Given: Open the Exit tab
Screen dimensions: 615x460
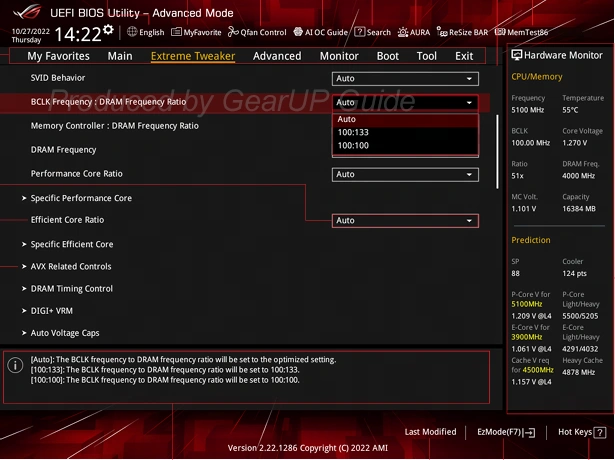Looking at the screenshot, I should (x=464, y=56).
